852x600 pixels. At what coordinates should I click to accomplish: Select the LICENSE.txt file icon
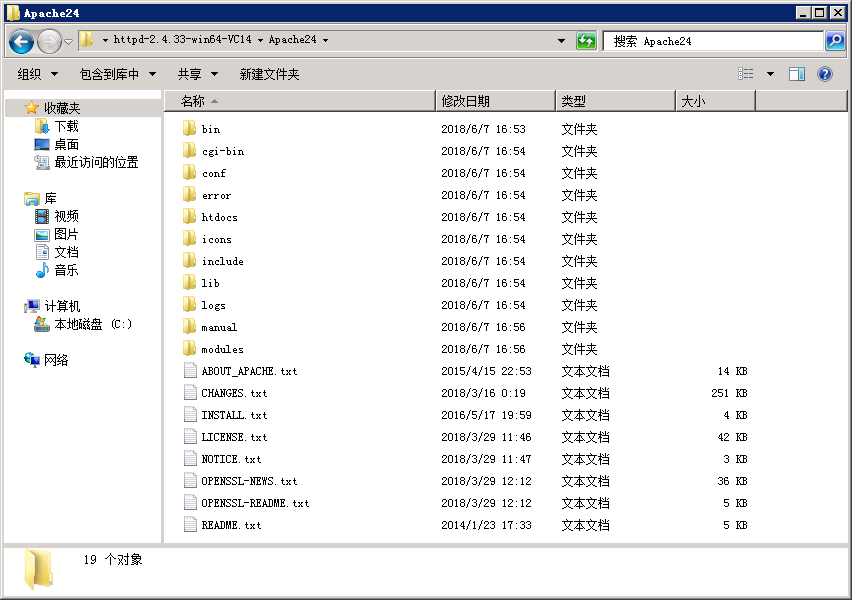click(x=190, y=436)
